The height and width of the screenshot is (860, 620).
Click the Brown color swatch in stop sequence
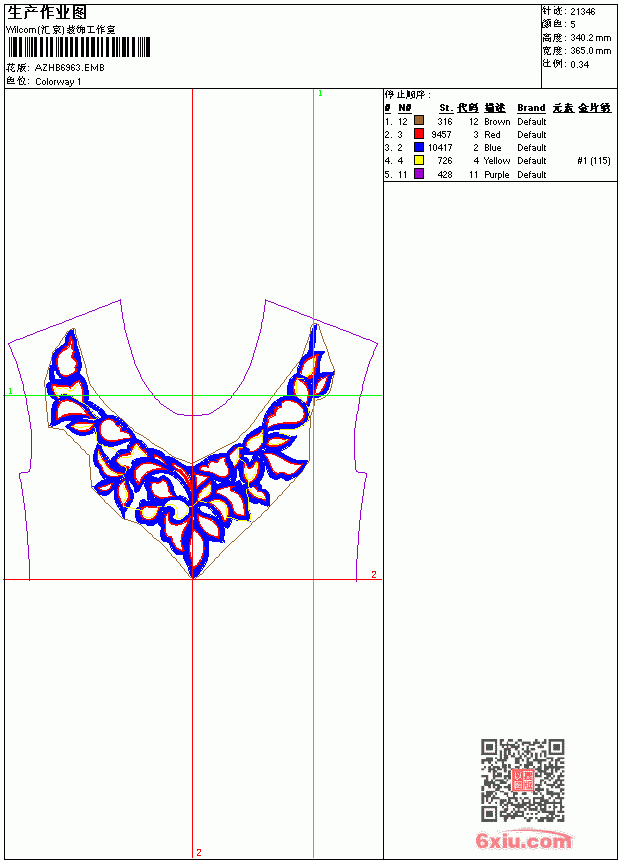419,121
